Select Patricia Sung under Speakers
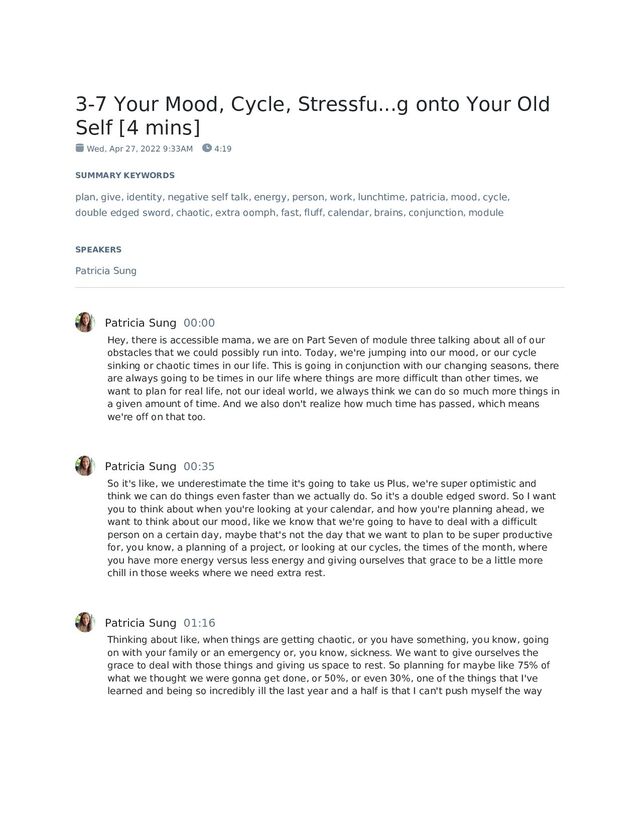 click(106, 270)
